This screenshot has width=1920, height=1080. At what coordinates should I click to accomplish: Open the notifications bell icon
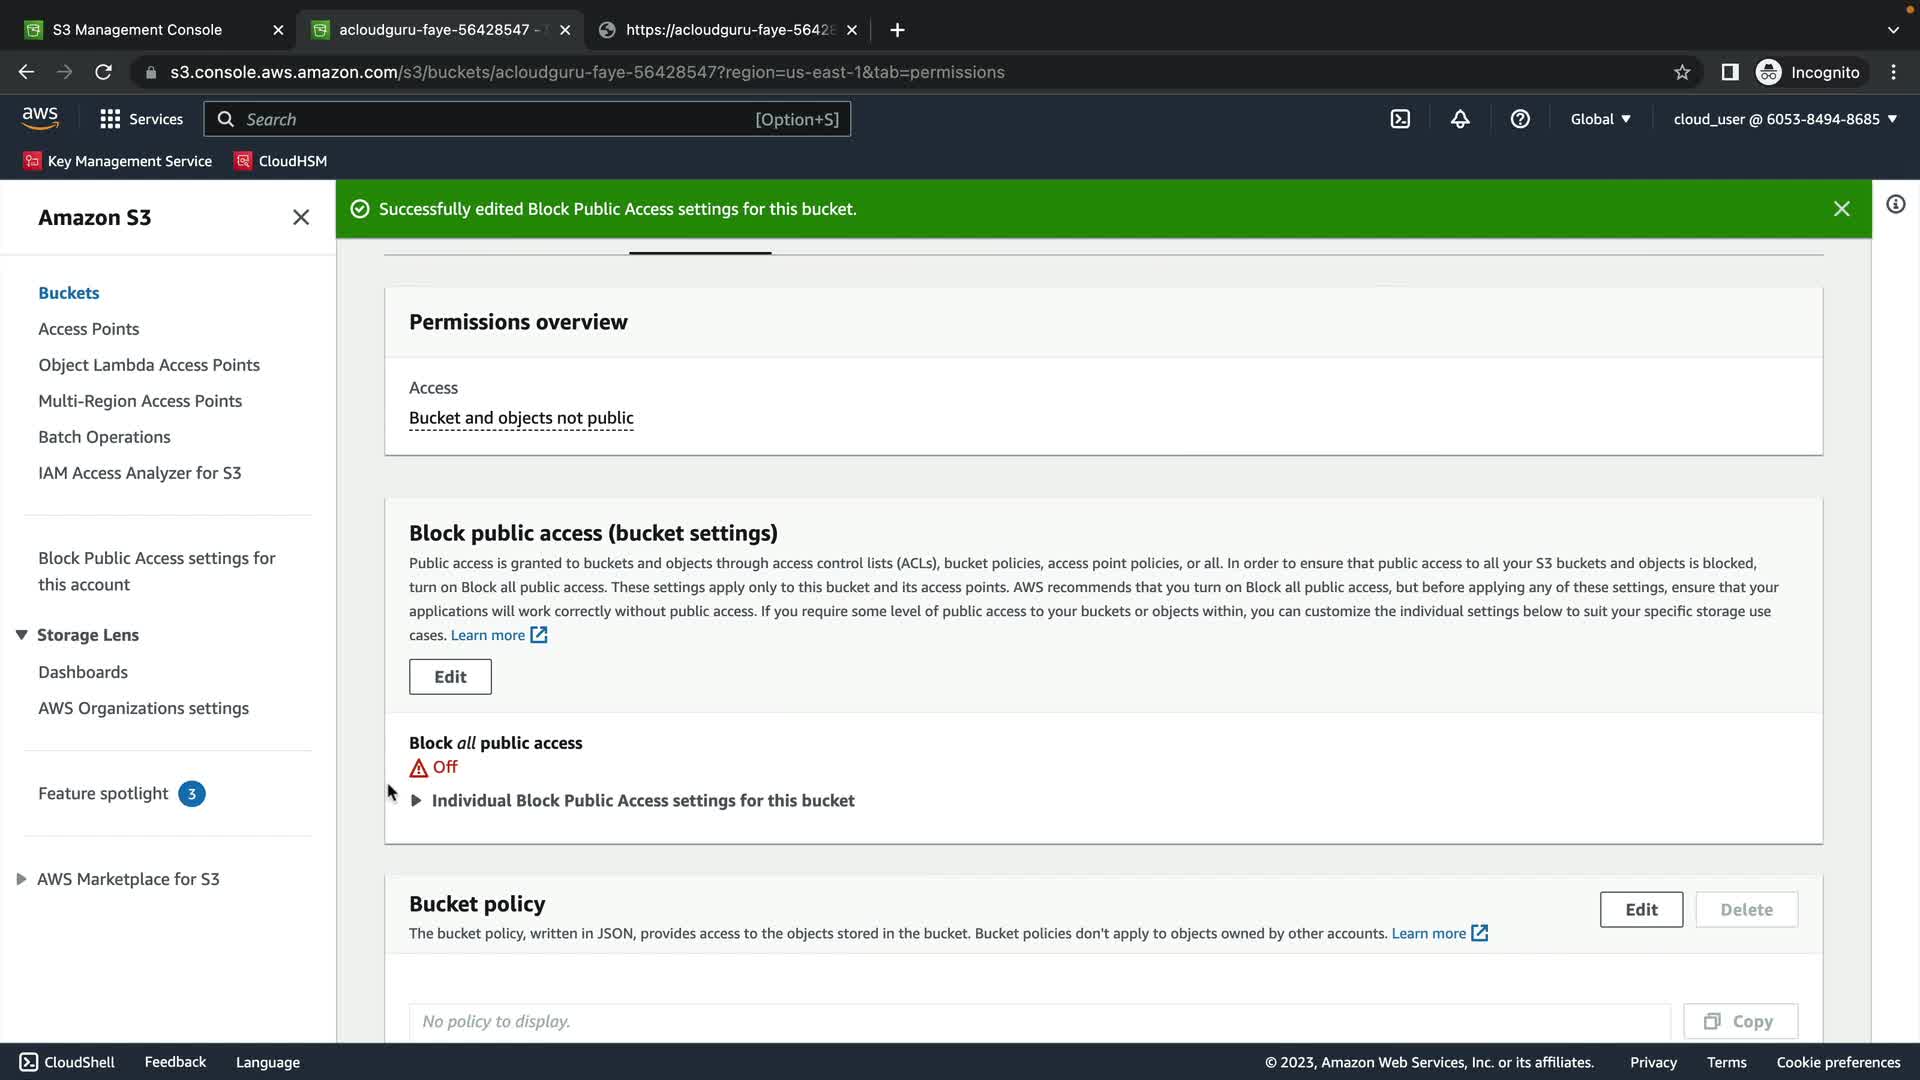coord(1460,119)
